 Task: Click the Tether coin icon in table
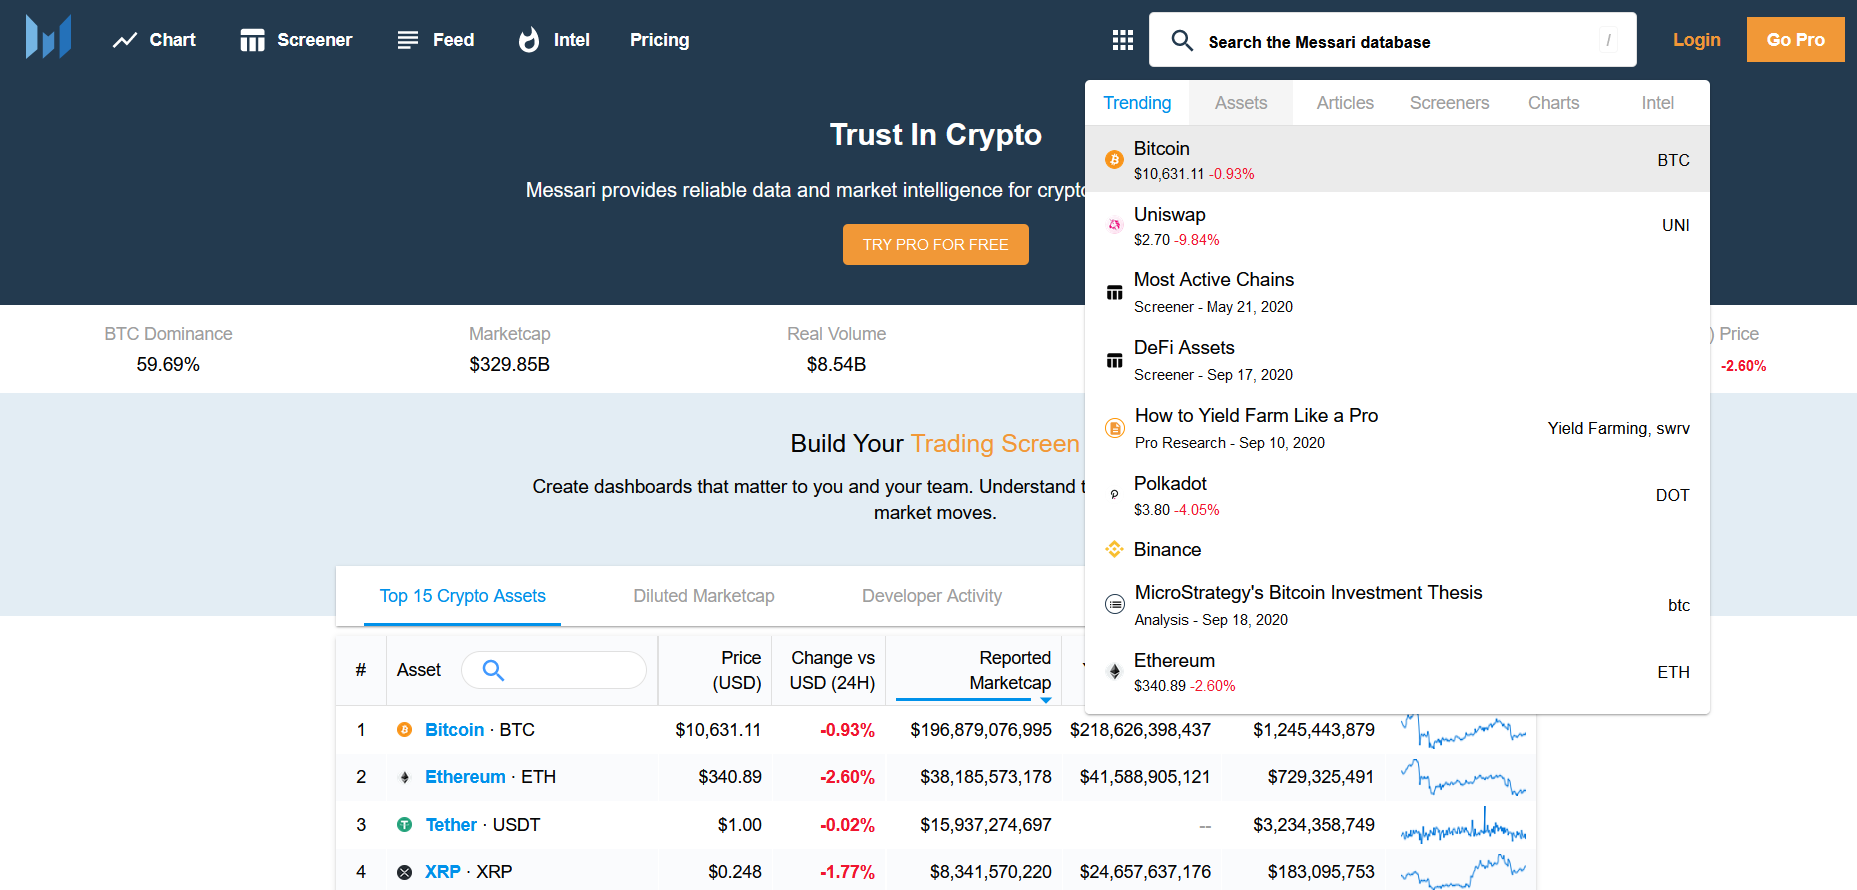[404, 825]
